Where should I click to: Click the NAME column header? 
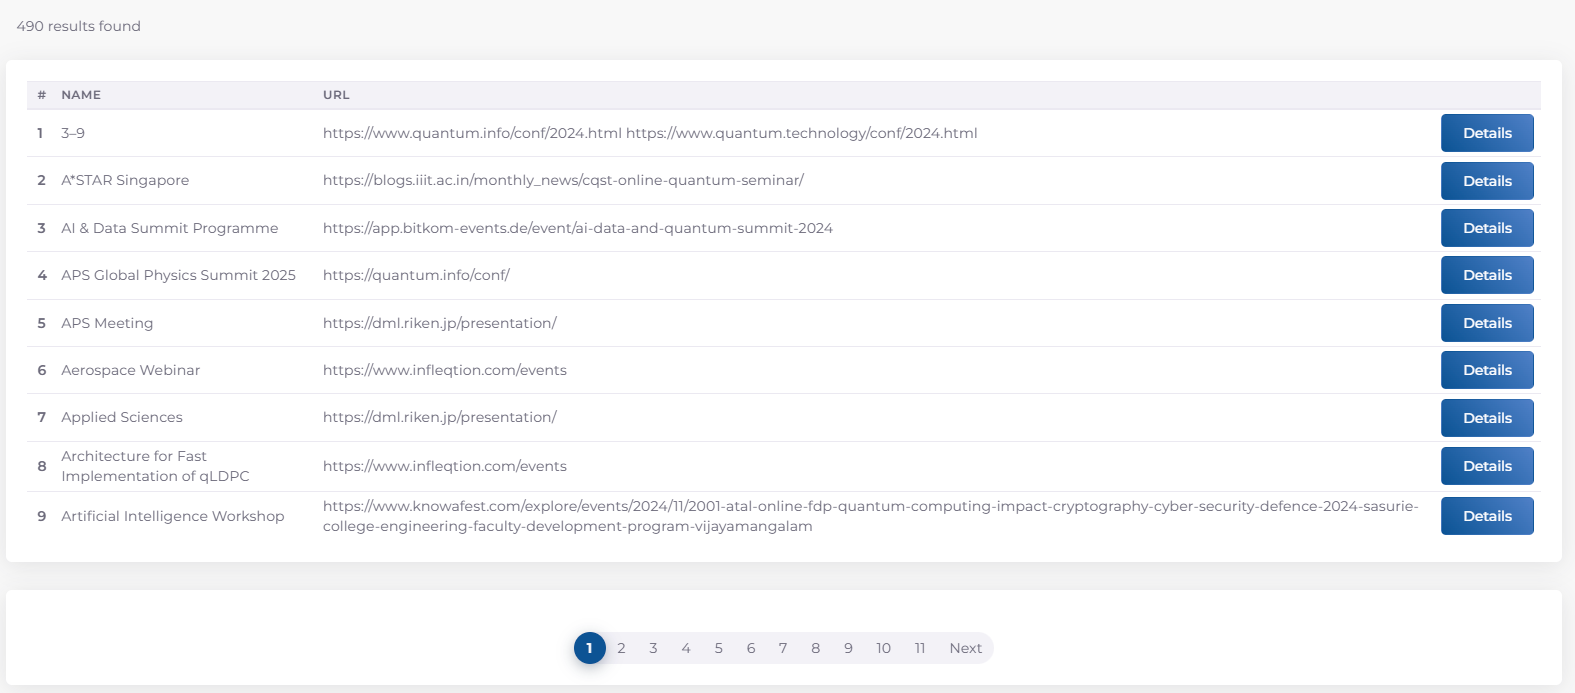tap(81, 95)
